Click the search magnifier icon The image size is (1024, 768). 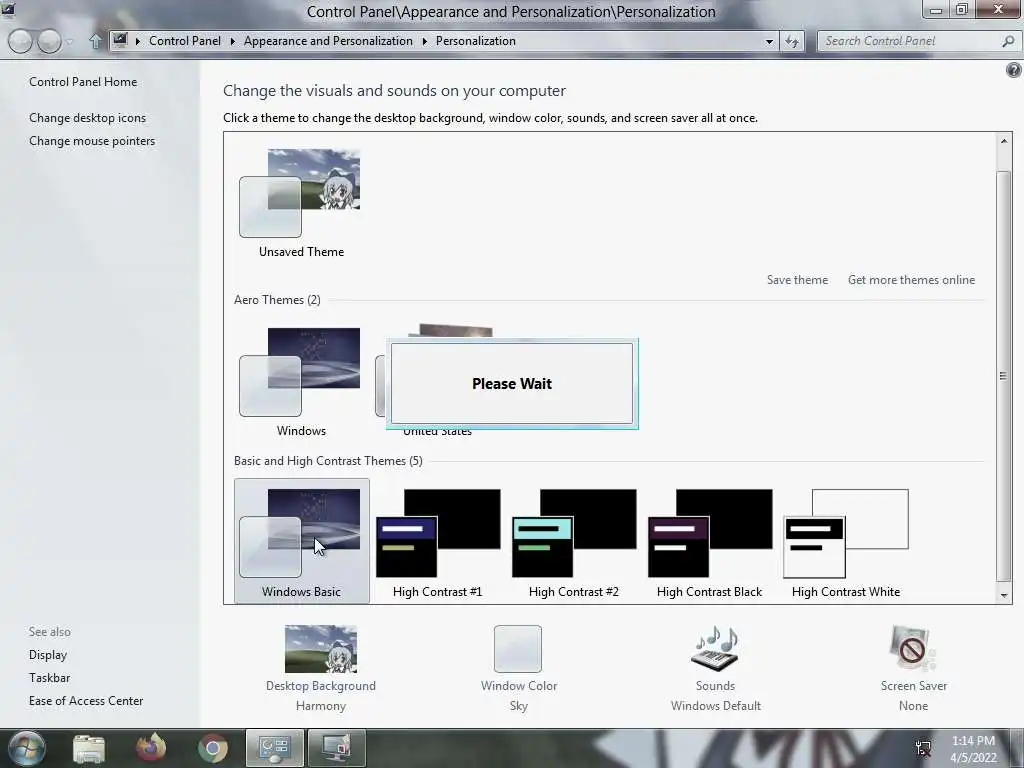coord(1008,41)
